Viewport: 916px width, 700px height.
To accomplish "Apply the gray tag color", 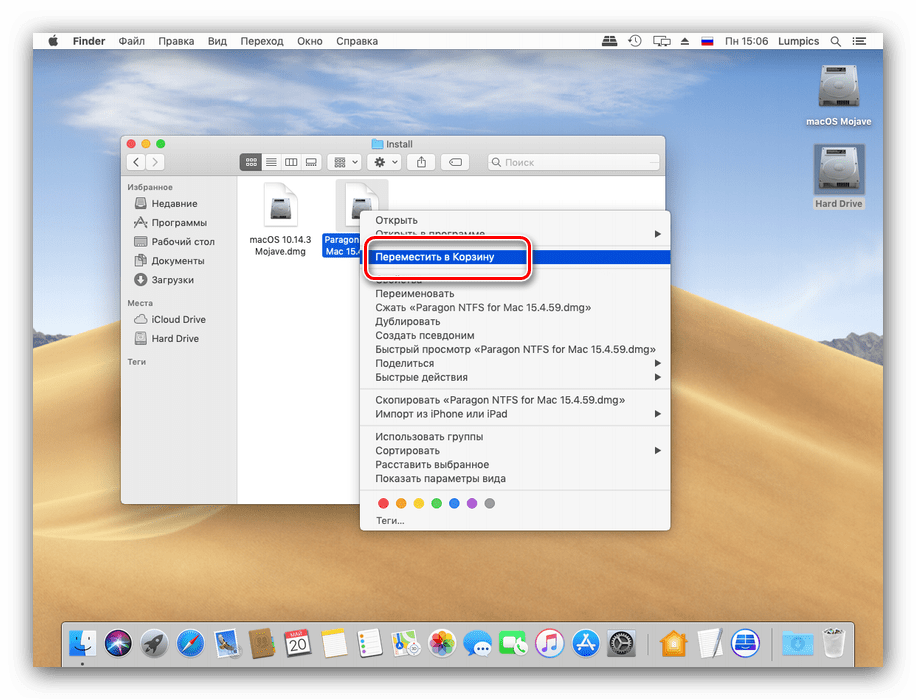I will 490,504.
